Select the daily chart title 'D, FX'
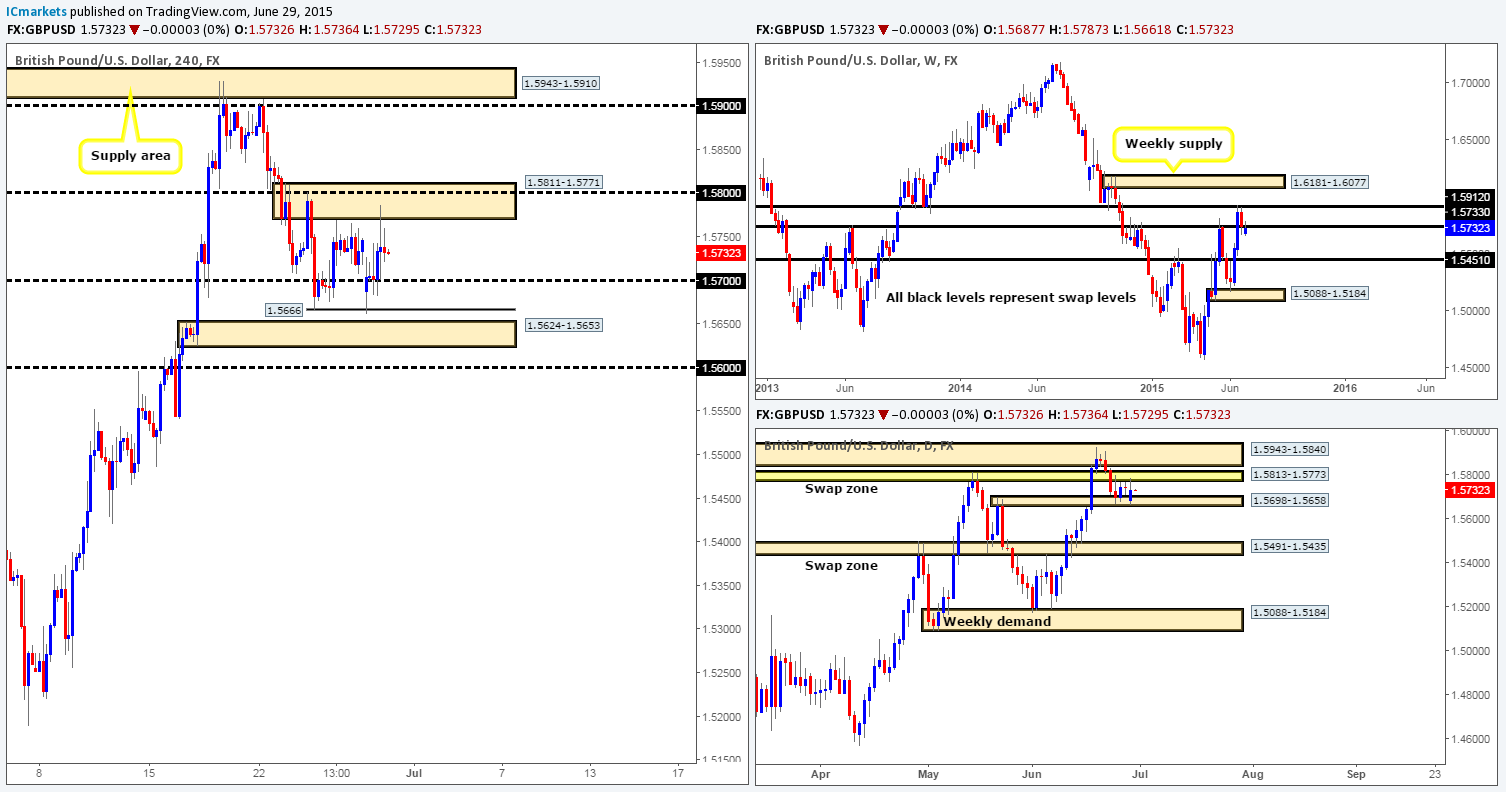This screenshot has height=792, width=1506. (x=859, y=445)
